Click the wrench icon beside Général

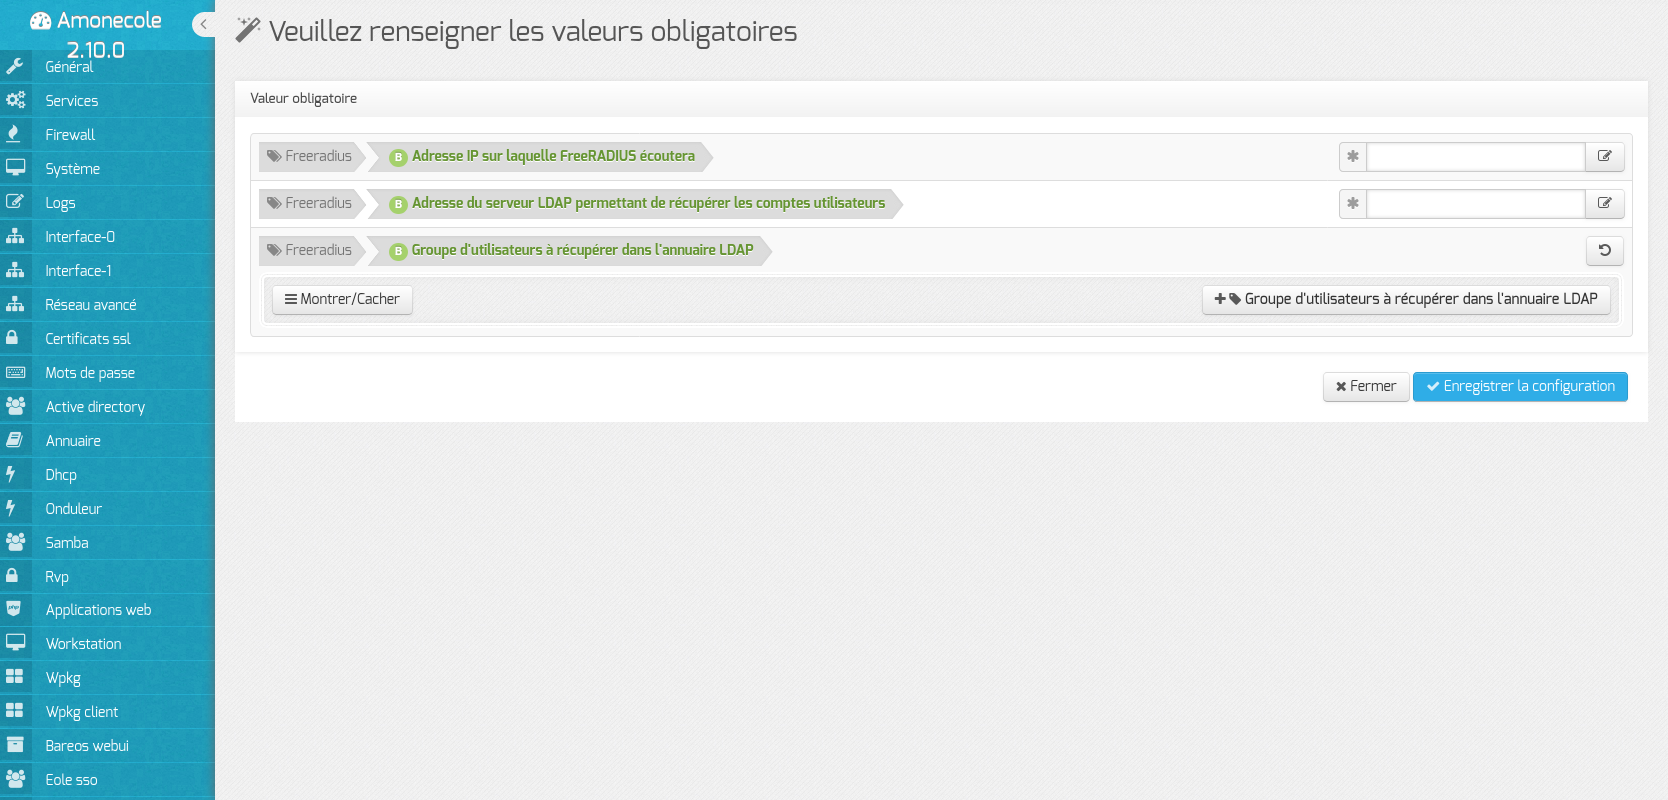click(x=15, y=67)
